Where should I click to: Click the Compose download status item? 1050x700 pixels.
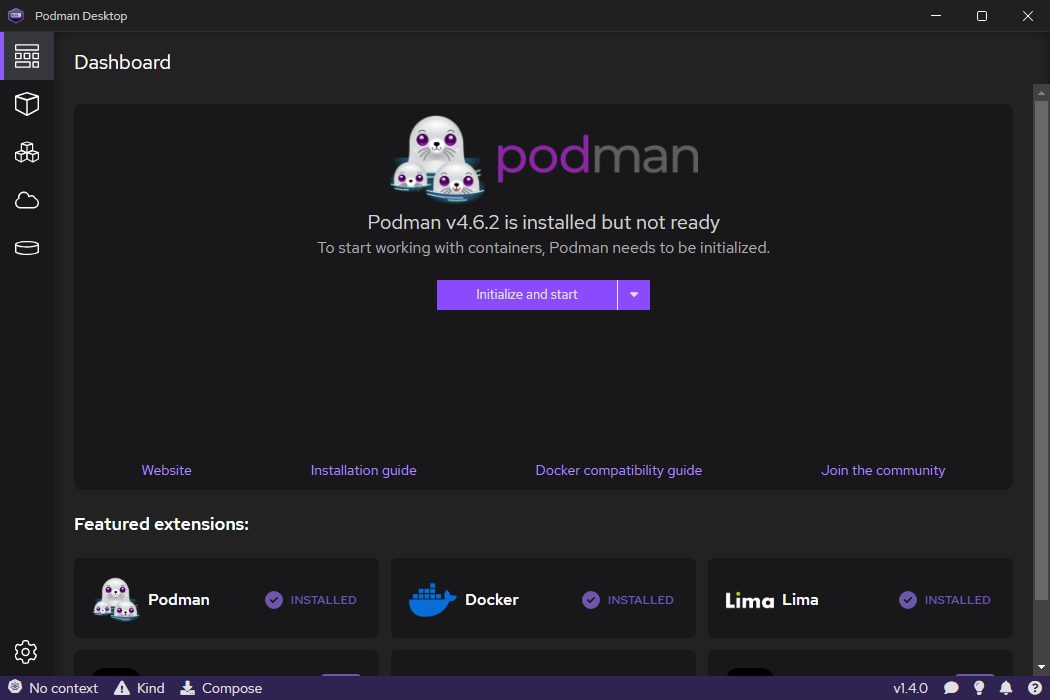click(x=221, y=688)
